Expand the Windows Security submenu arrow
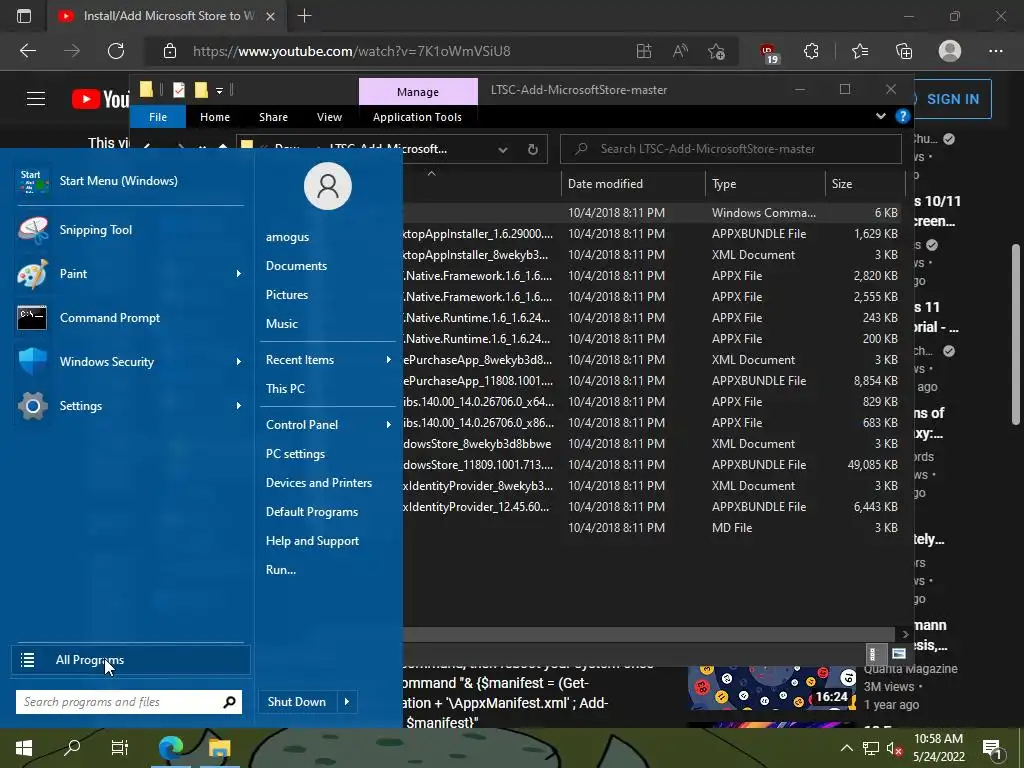 238,362
